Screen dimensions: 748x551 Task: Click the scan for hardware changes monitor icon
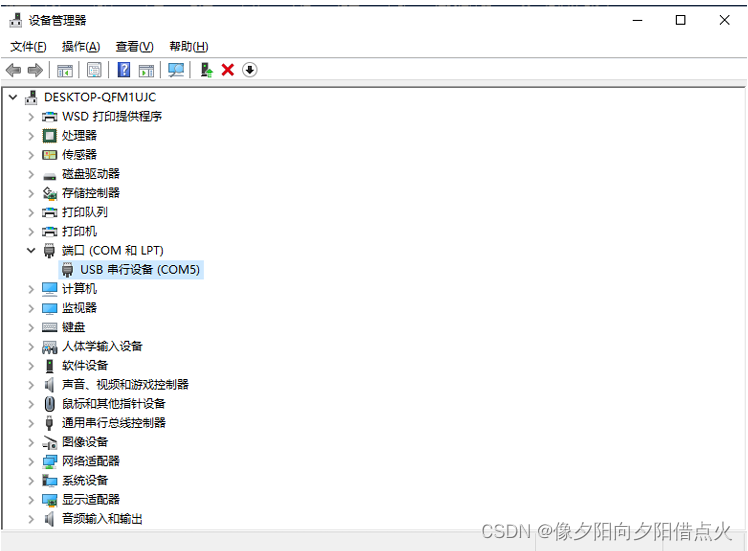tap(176, 70)
